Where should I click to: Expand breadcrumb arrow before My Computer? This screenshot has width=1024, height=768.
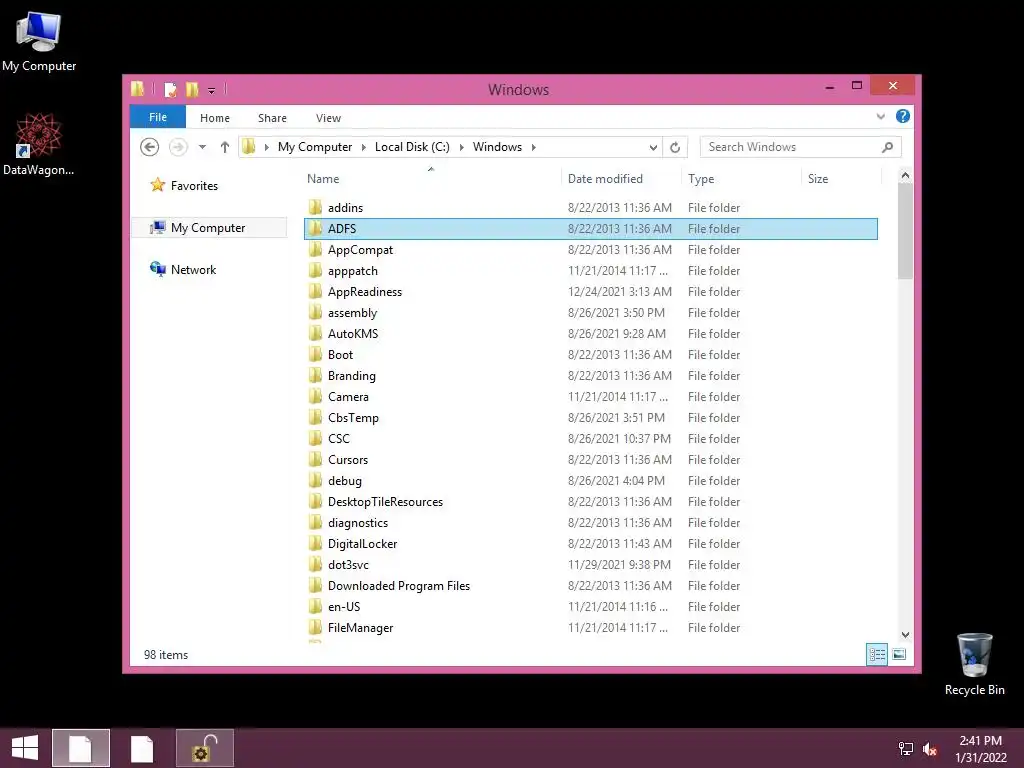coord(266,148)
